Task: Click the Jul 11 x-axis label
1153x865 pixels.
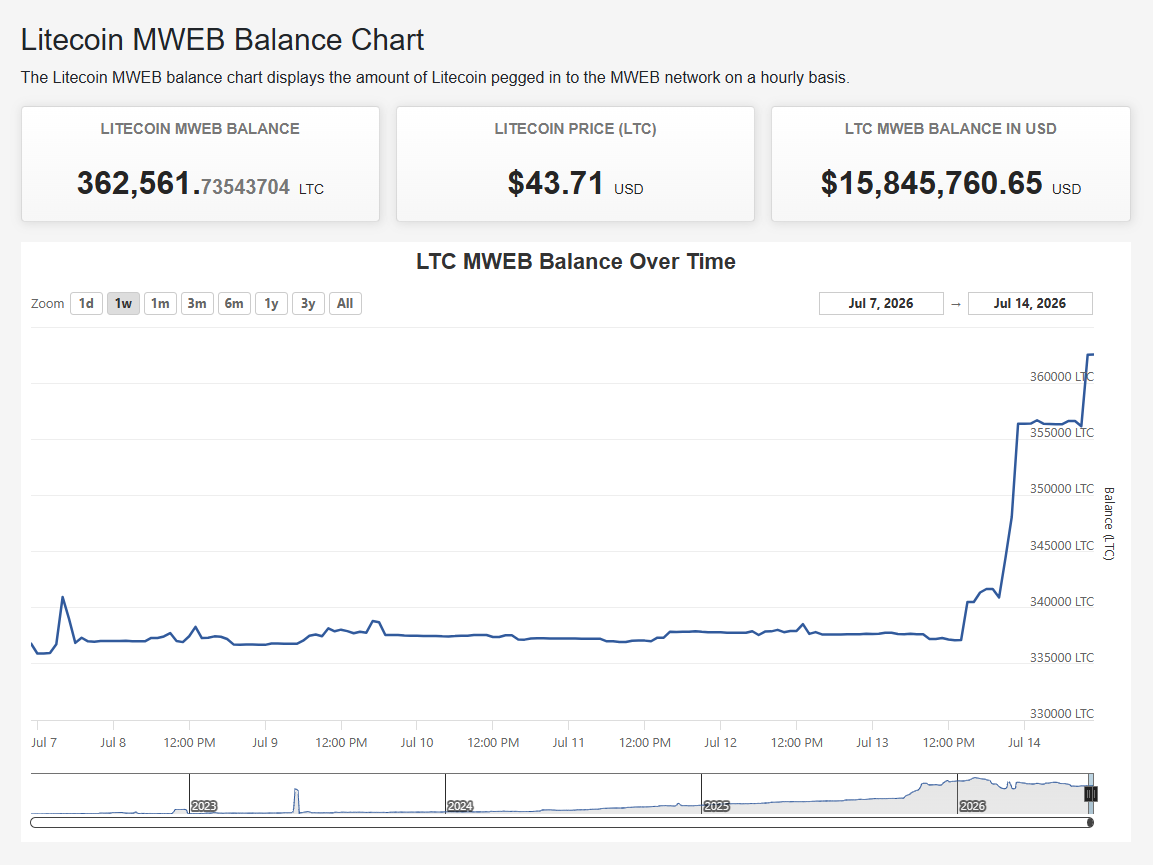Action: (568, 742)
